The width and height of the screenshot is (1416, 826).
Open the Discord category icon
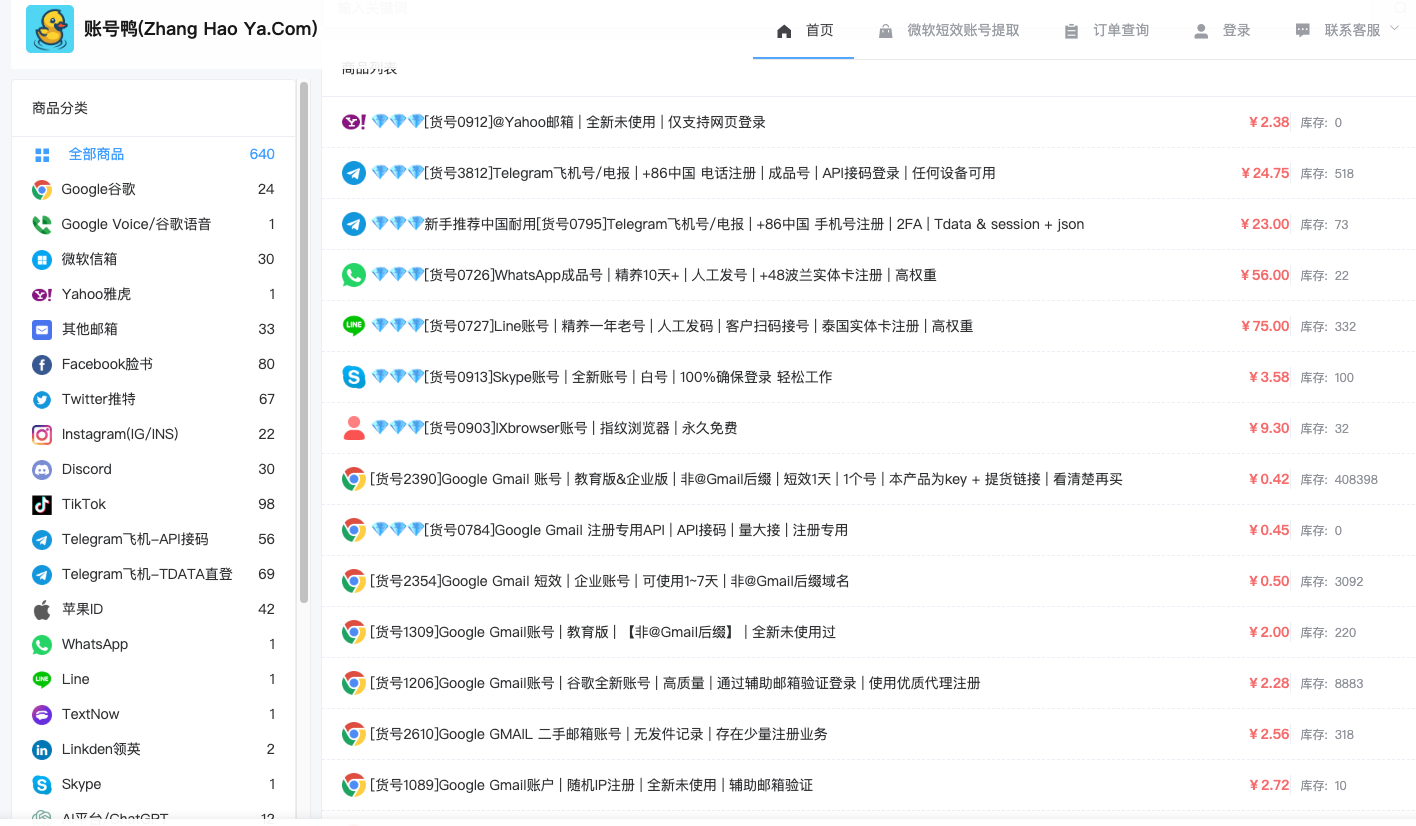click(42, 469)
